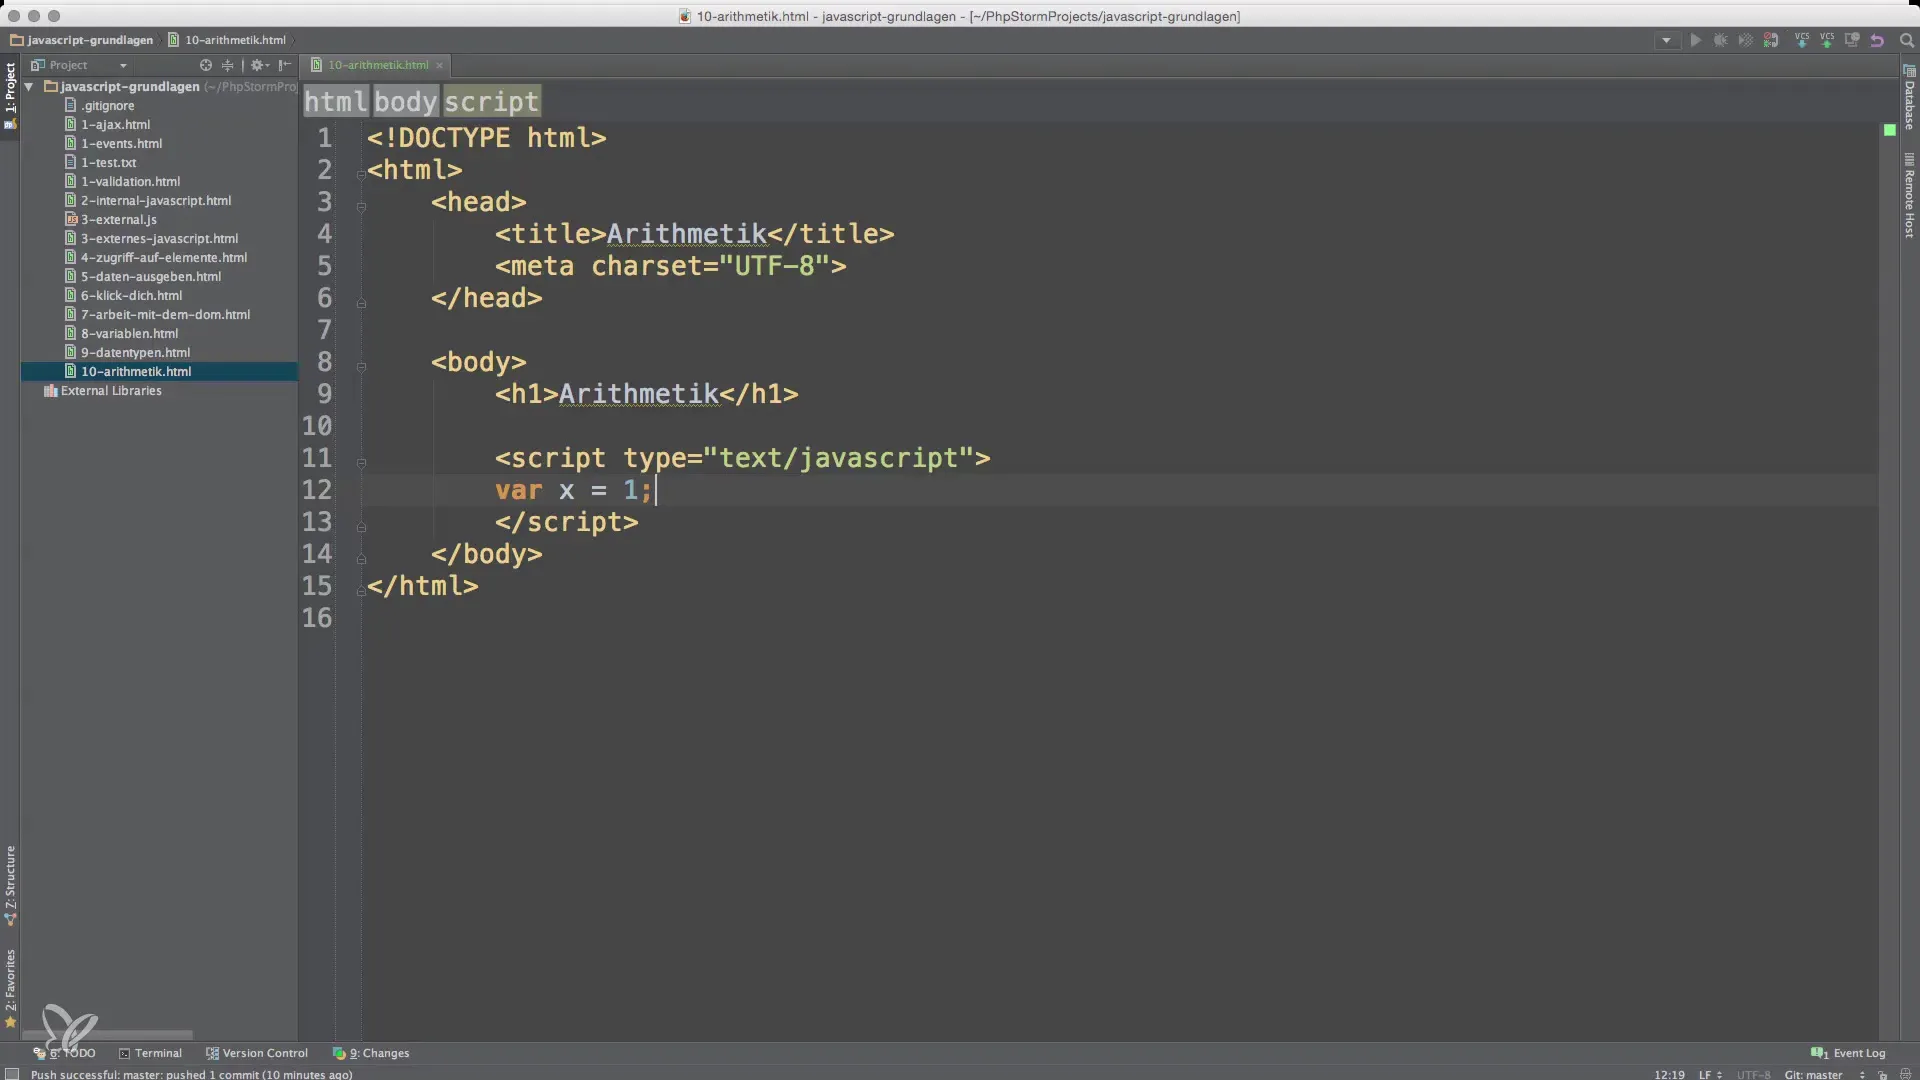Fold html tag at line 2
The image size is (1920, 1080).
pyautogui.click(x=361, y=174)
